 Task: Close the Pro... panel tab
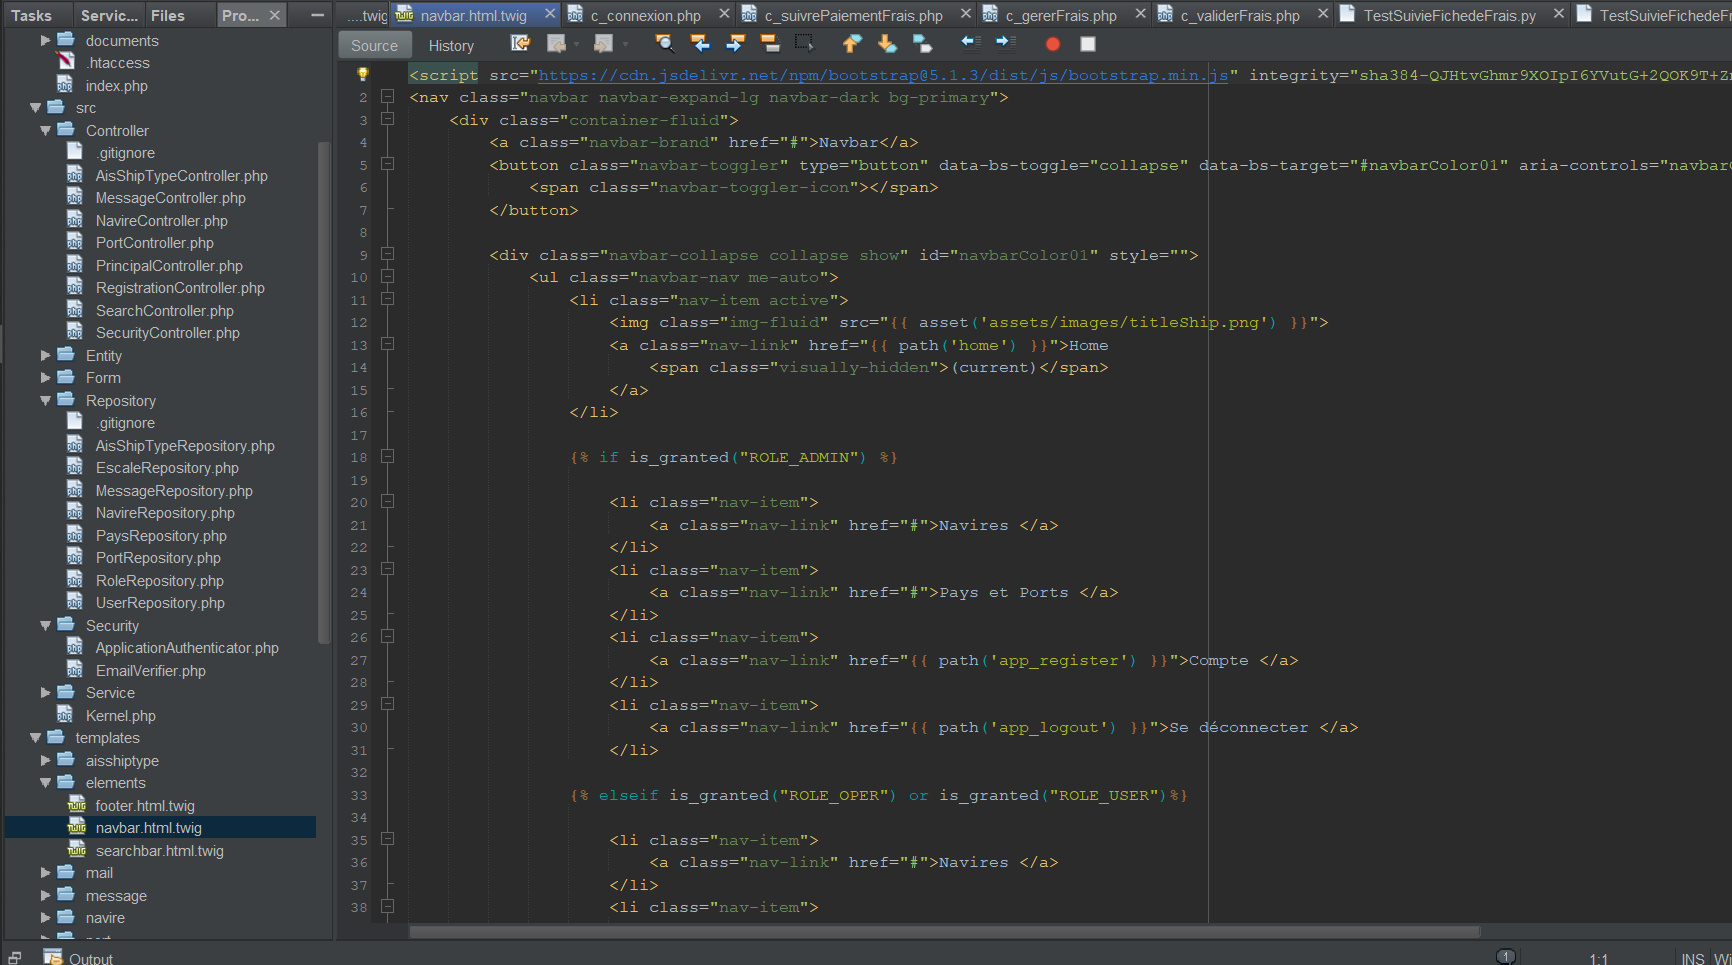coord(275,15)
